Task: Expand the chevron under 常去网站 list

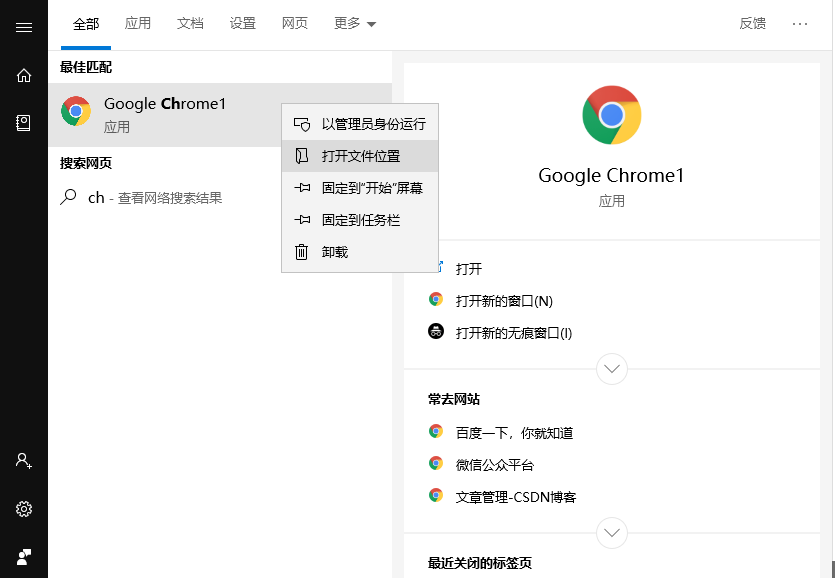Action: (x=612, y=533)
